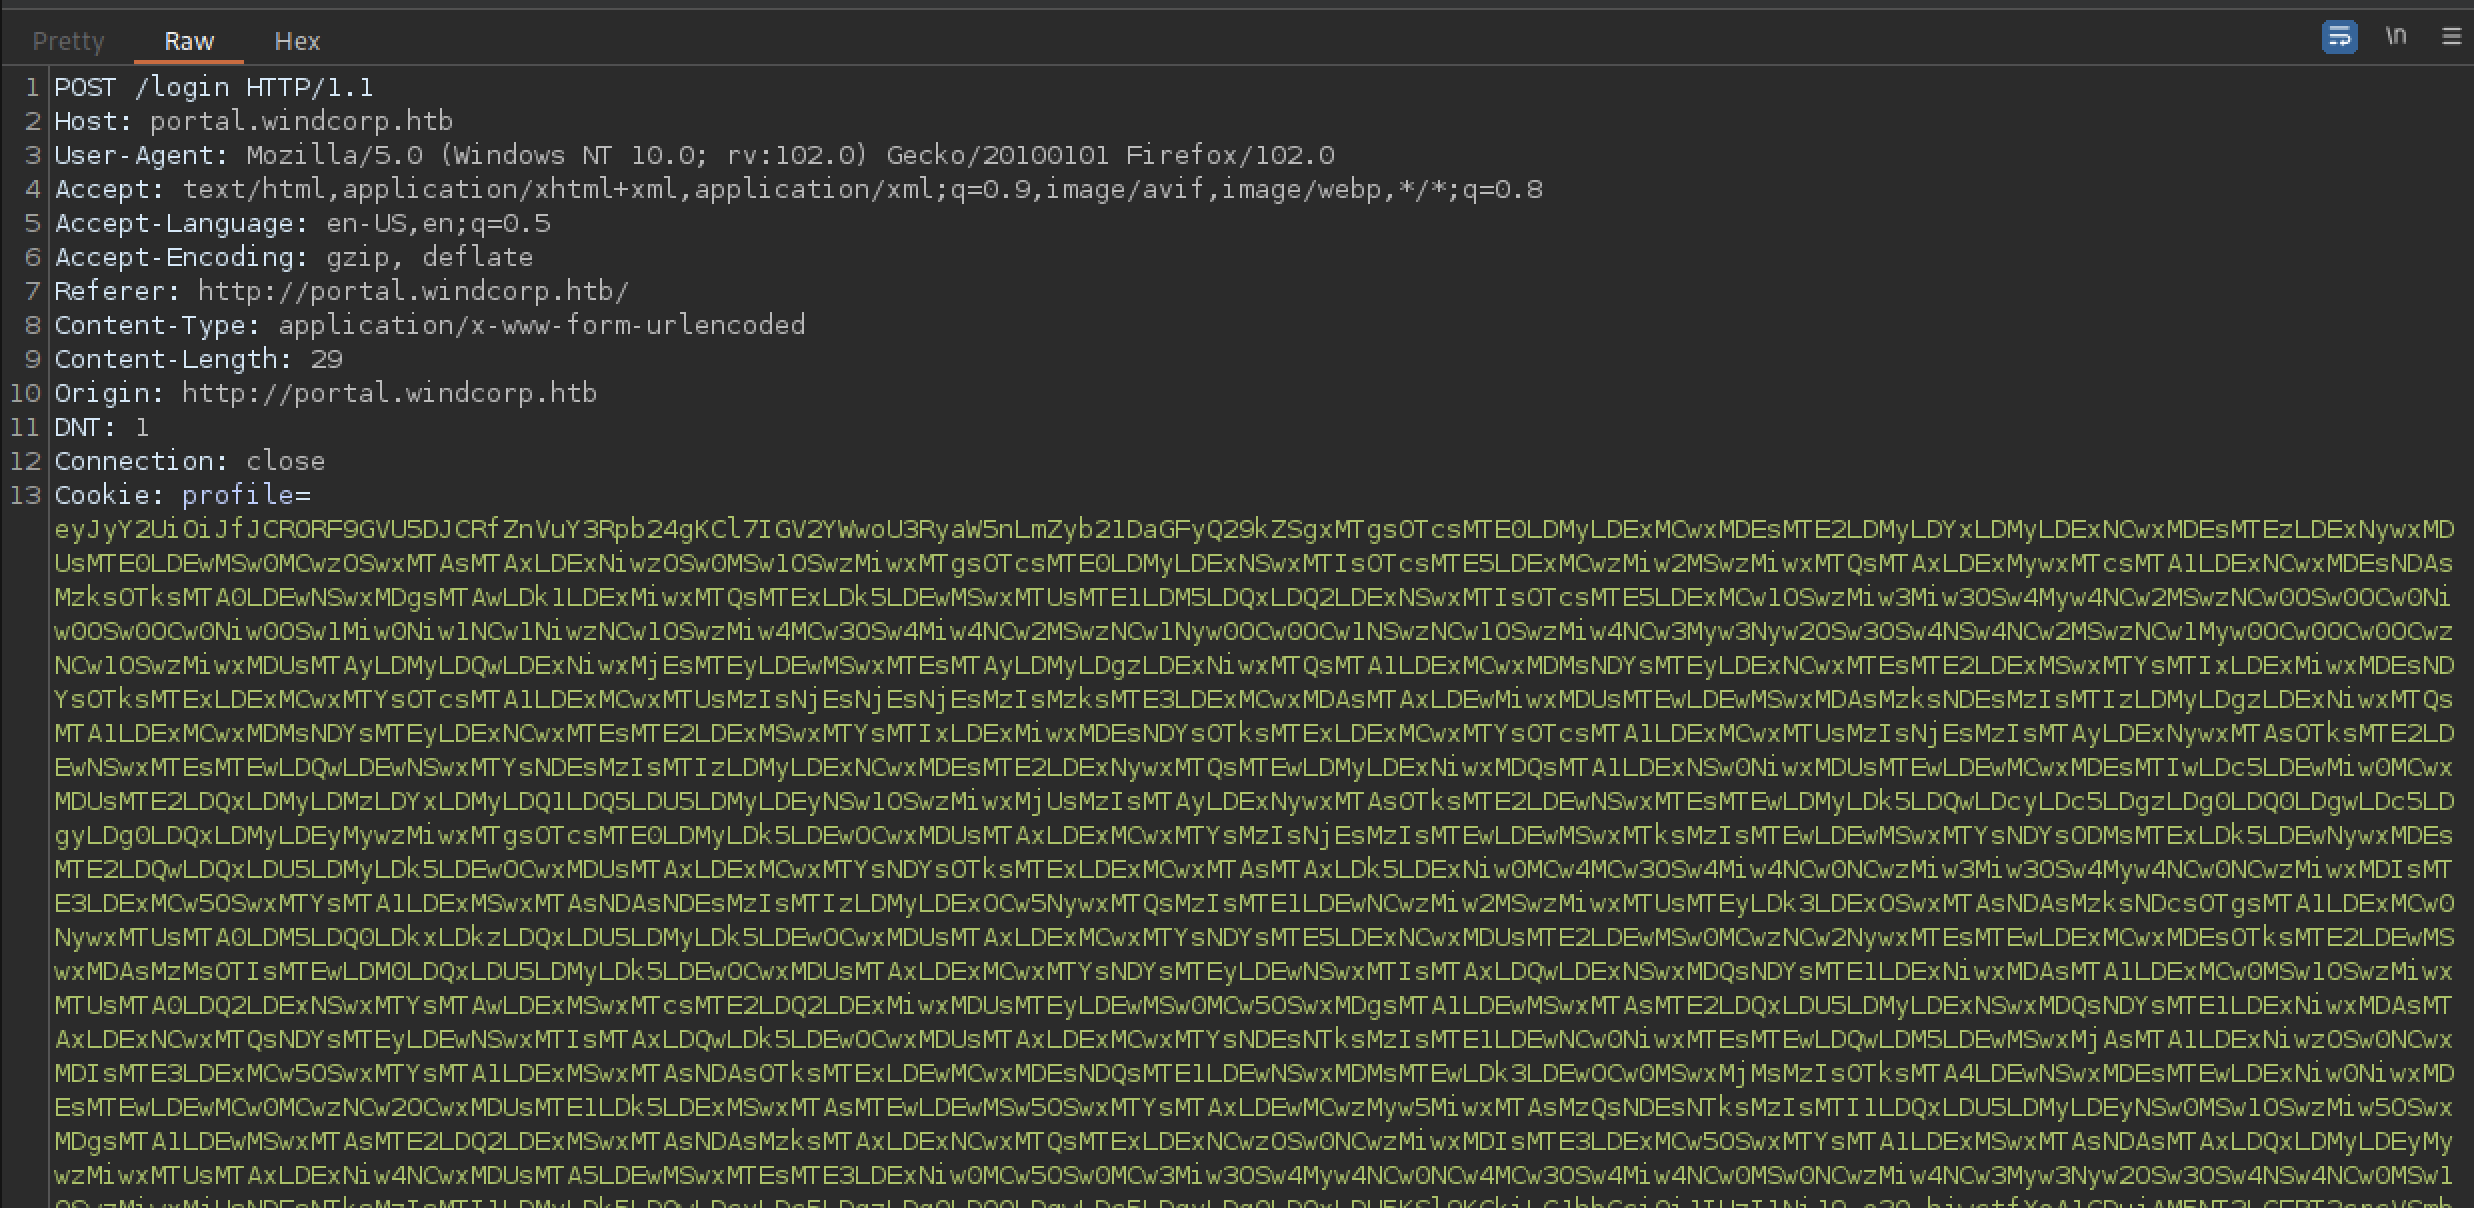Click the Origin URL value
The image size is (2474, 1208).
click(388, 394)
